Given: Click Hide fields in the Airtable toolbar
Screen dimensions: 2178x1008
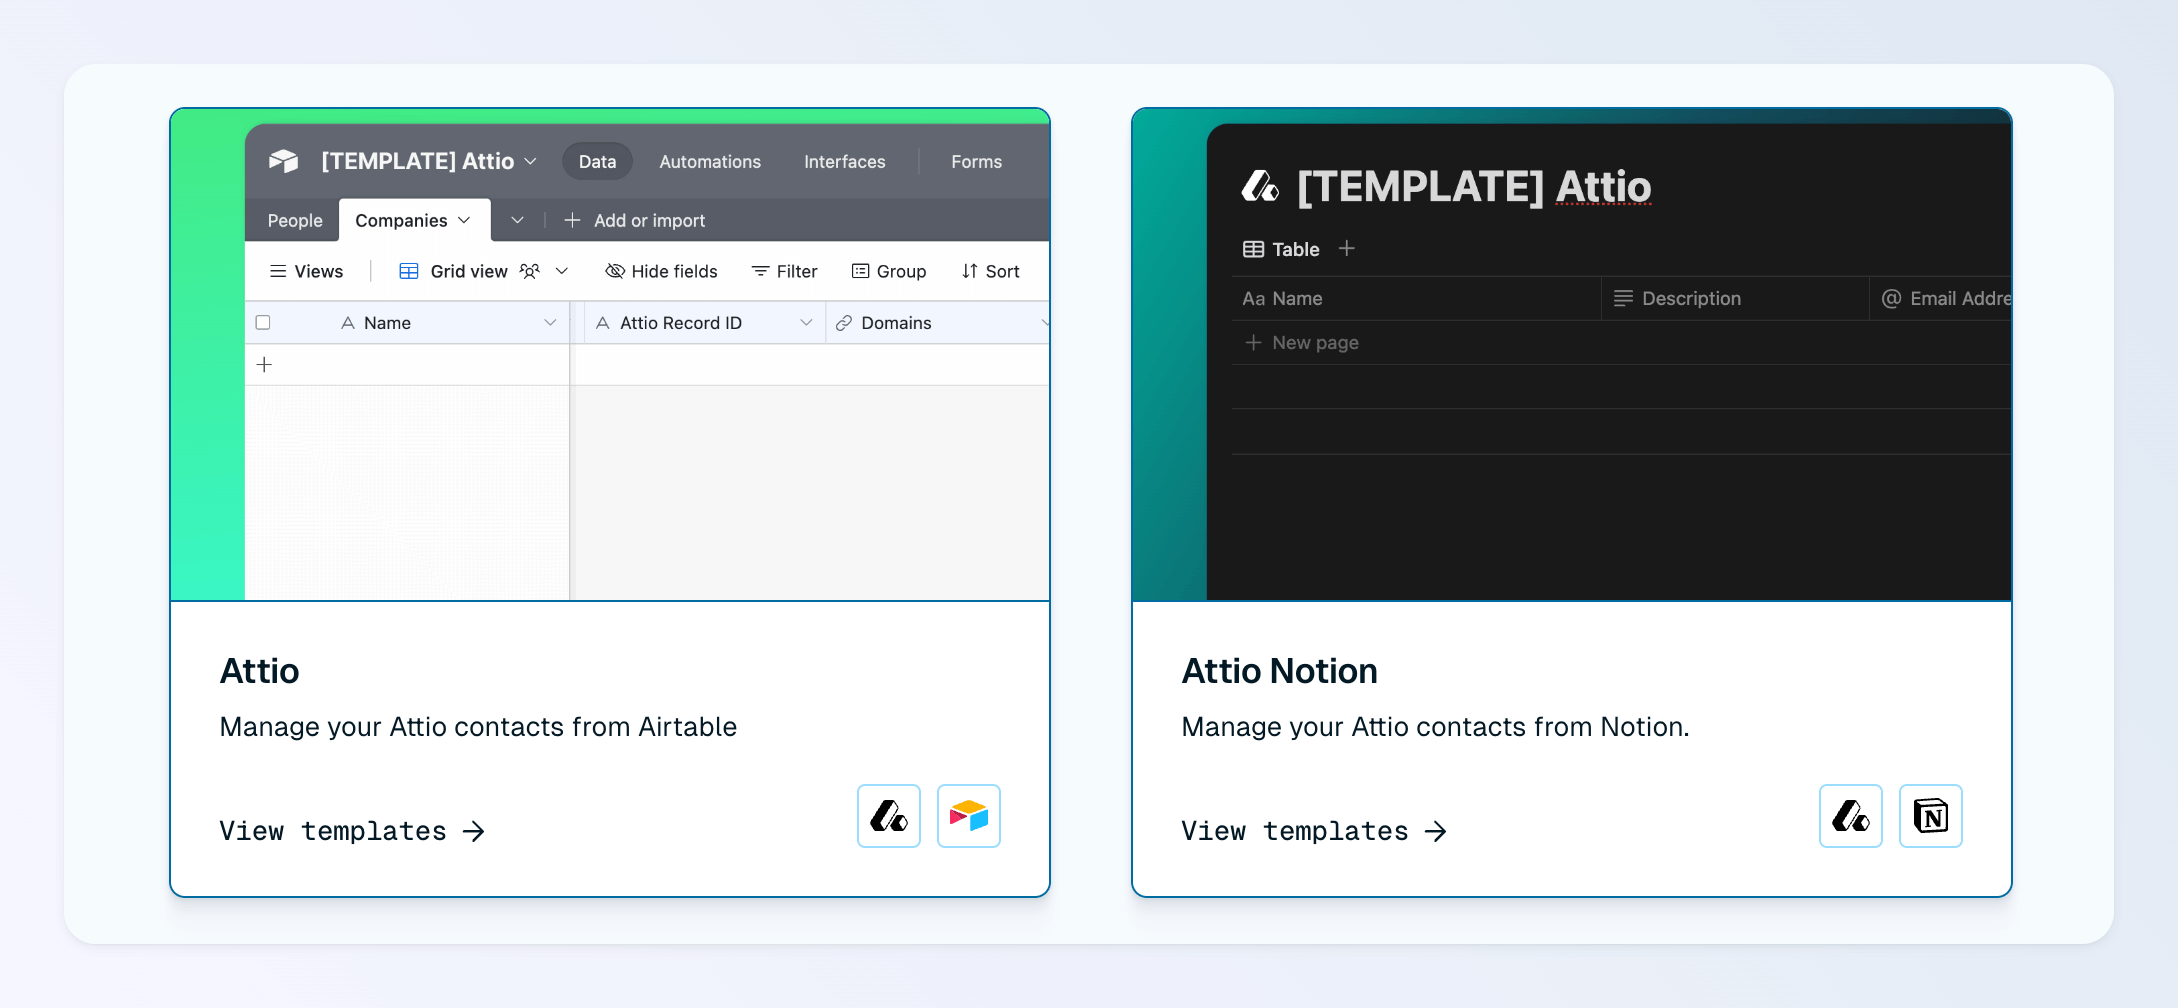Looking at the screenshot, I should click(x=661, y=271).
